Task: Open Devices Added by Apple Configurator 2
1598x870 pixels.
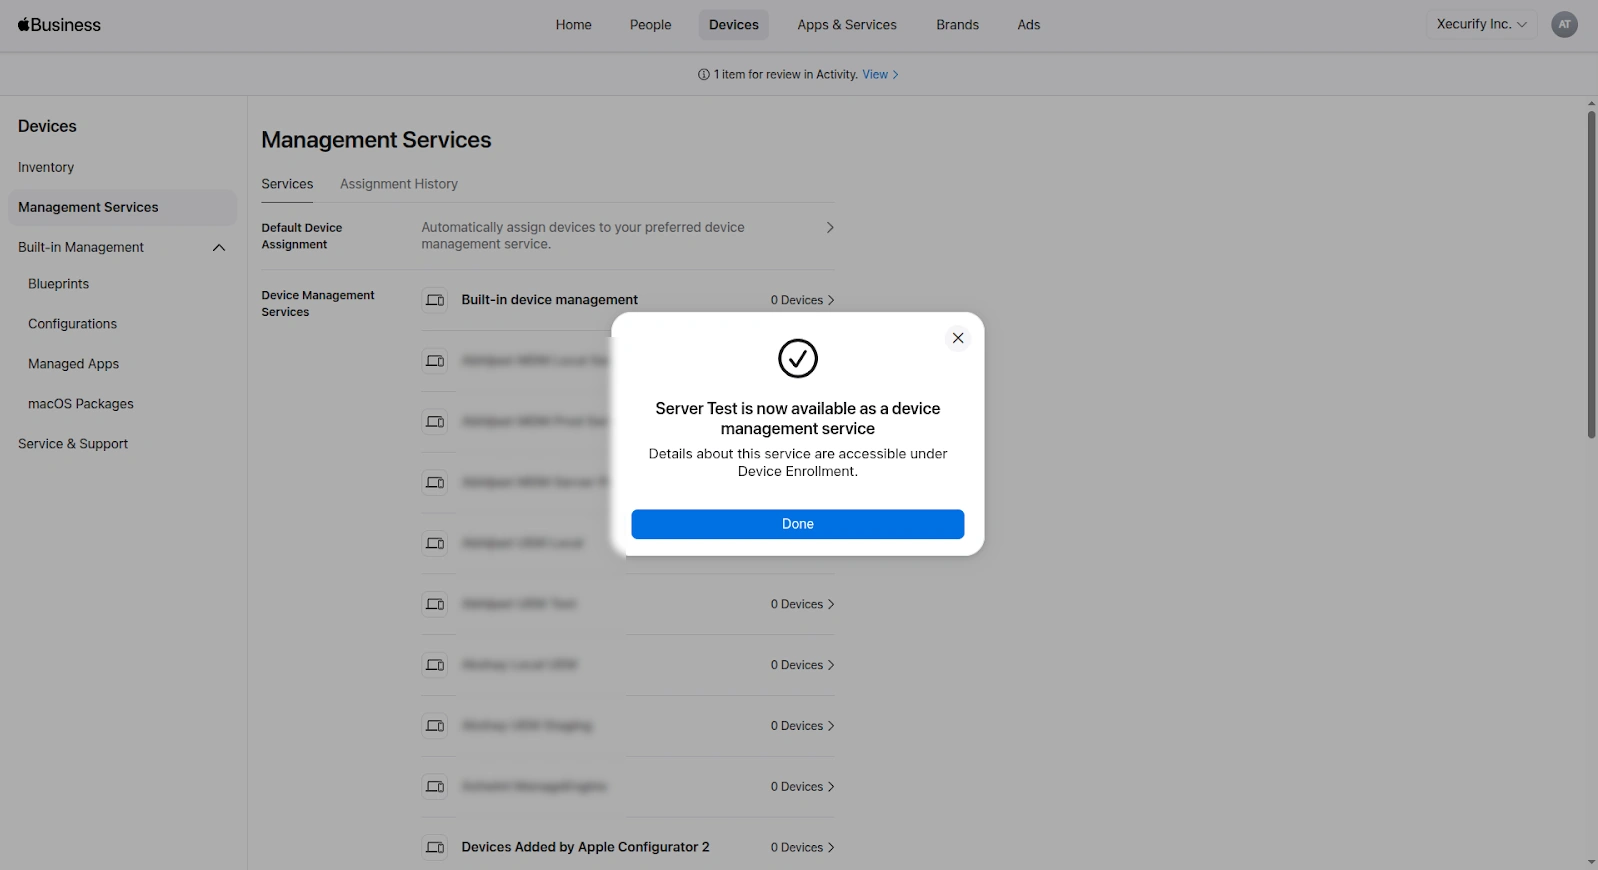Action: [586, 847]
